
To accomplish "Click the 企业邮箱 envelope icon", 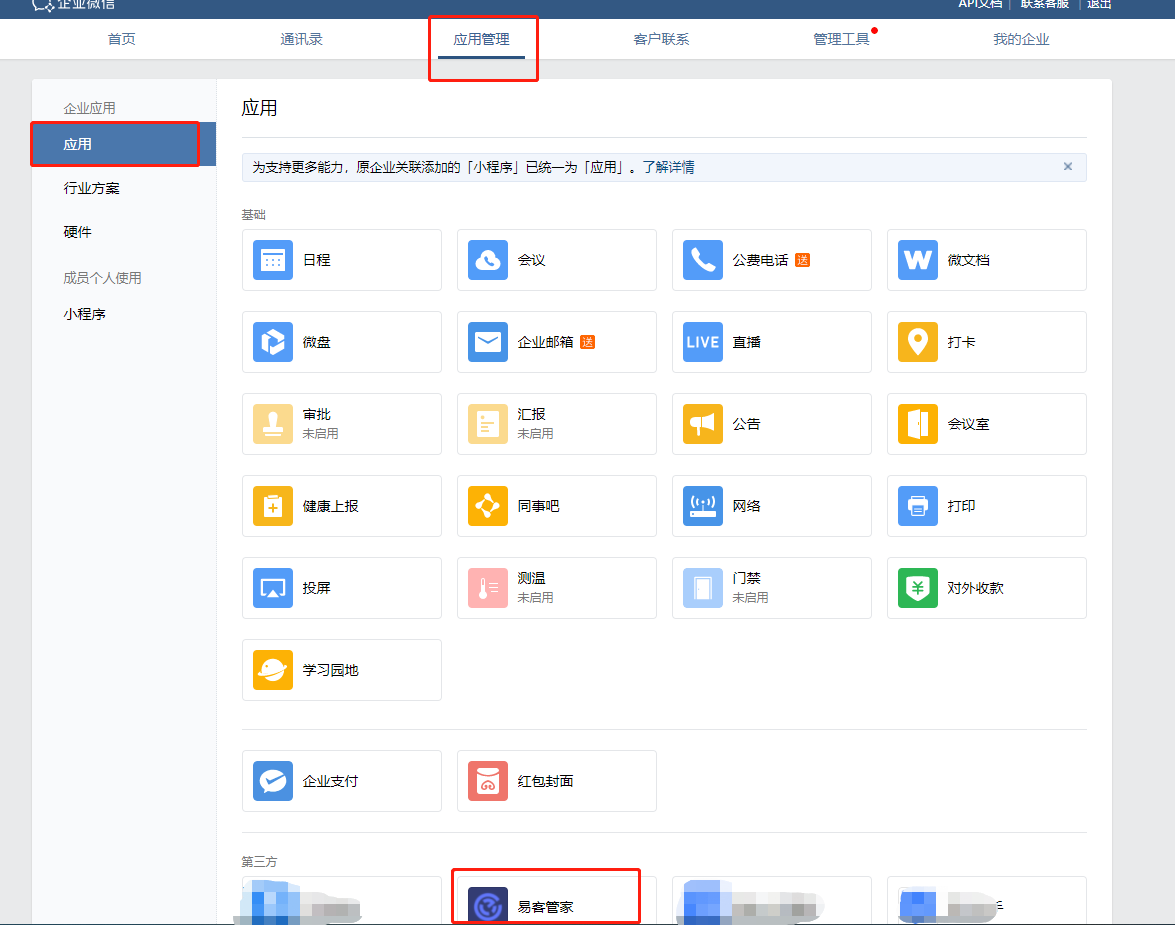I will pos(488,342).
